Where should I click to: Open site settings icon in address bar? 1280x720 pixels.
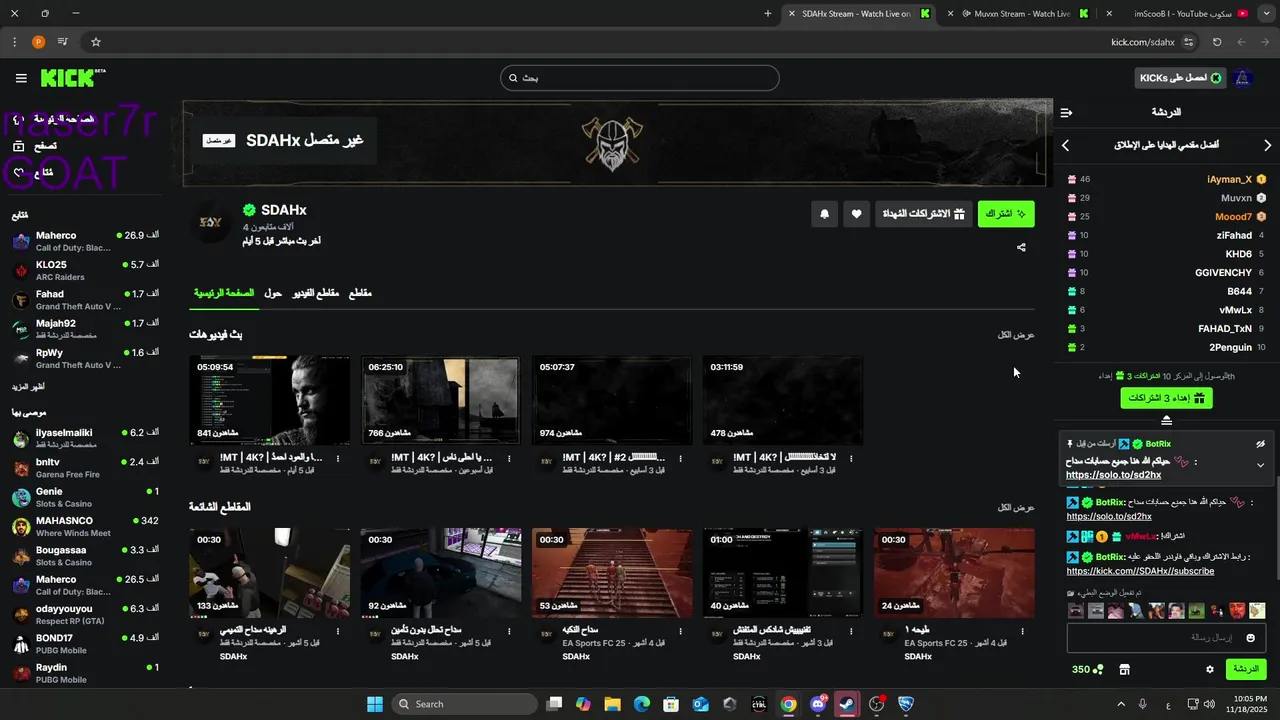[1189, 42]
